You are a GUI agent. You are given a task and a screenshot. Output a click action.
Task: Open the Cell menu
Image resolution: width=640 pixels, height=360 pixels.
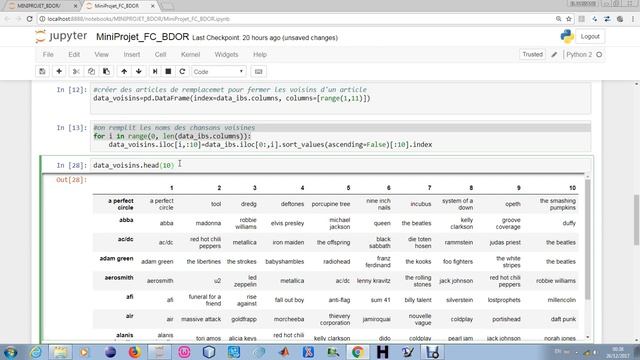click(160, 54)
